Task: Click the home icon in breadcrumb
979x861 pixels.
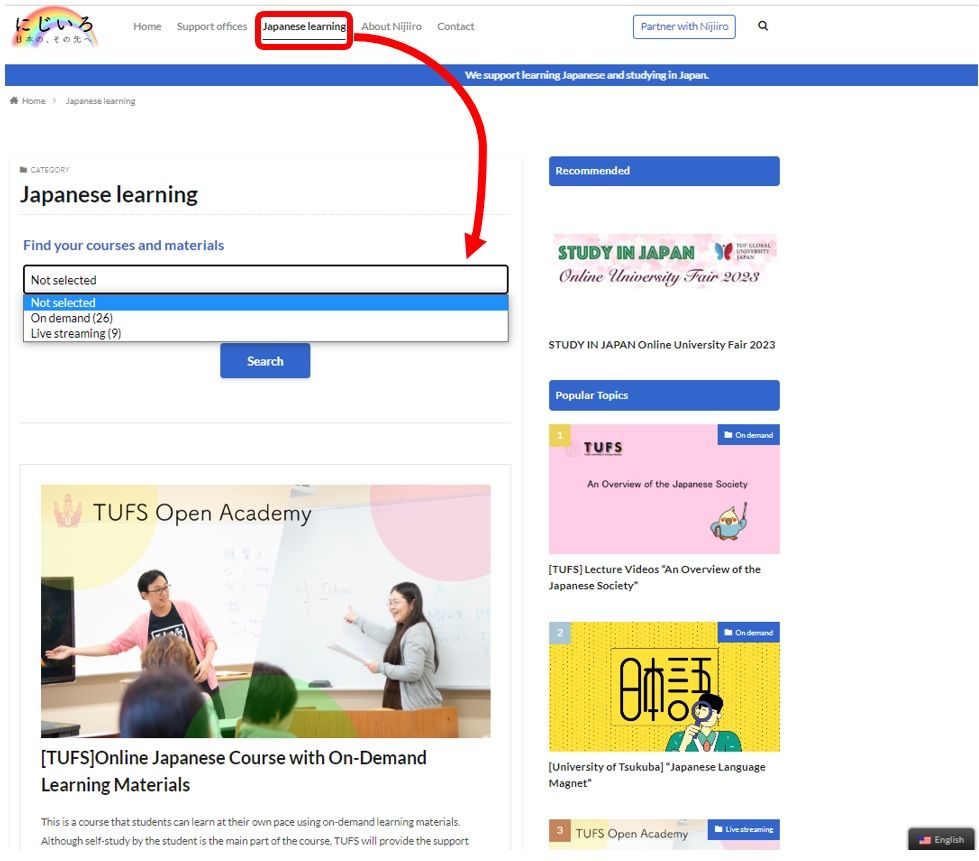Action: (14, 101)
